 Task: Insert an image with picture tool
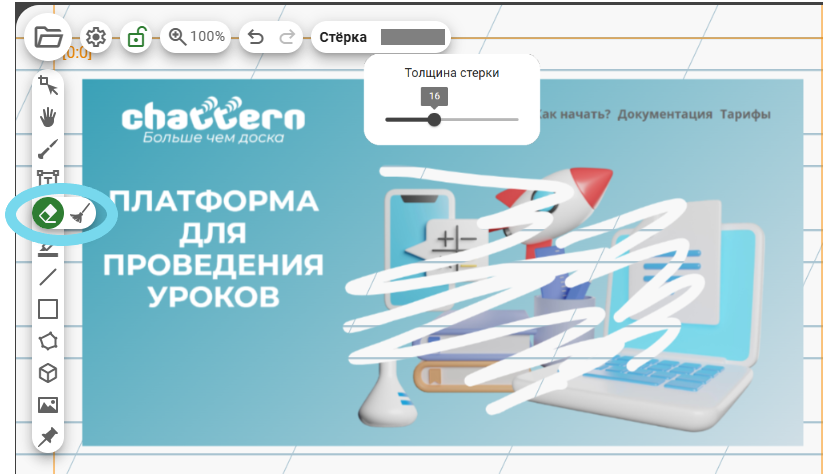point(47,405)
